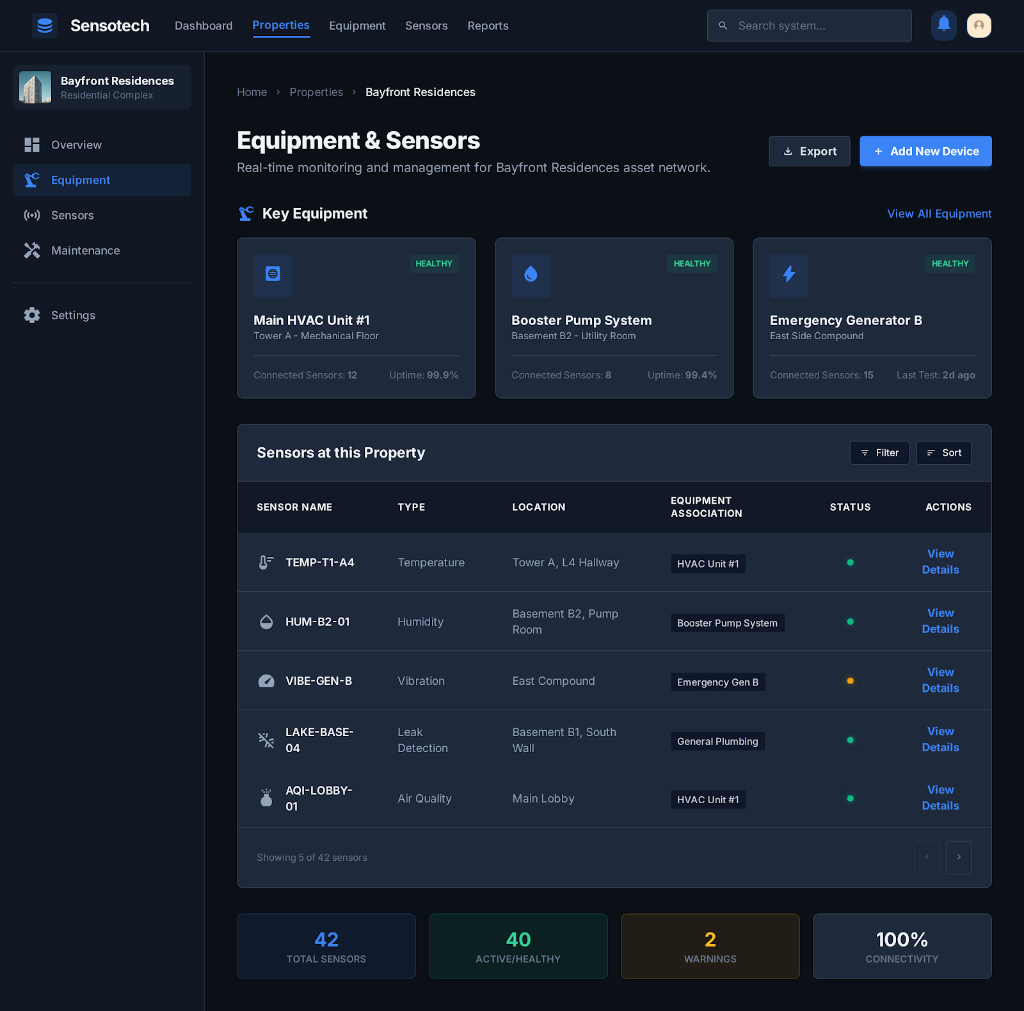Screen dimensions: 1024x1011
Task: Click Properties in the breadcrumb
Action: tap(316, 92)
